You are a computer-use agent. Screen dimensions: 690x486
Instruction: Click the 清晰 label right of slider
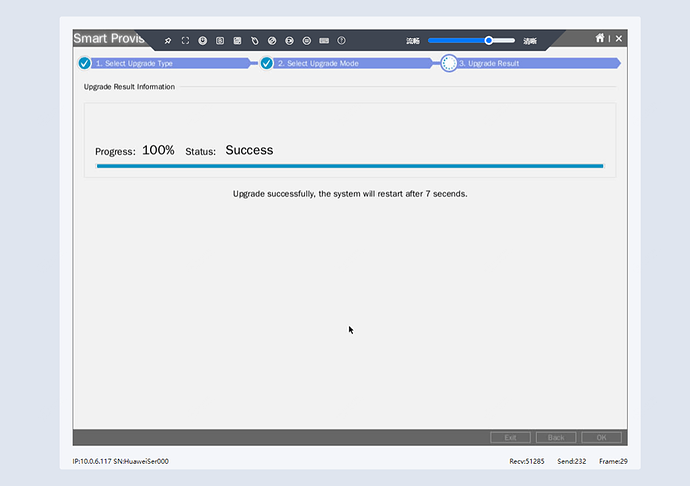point(530,41)
